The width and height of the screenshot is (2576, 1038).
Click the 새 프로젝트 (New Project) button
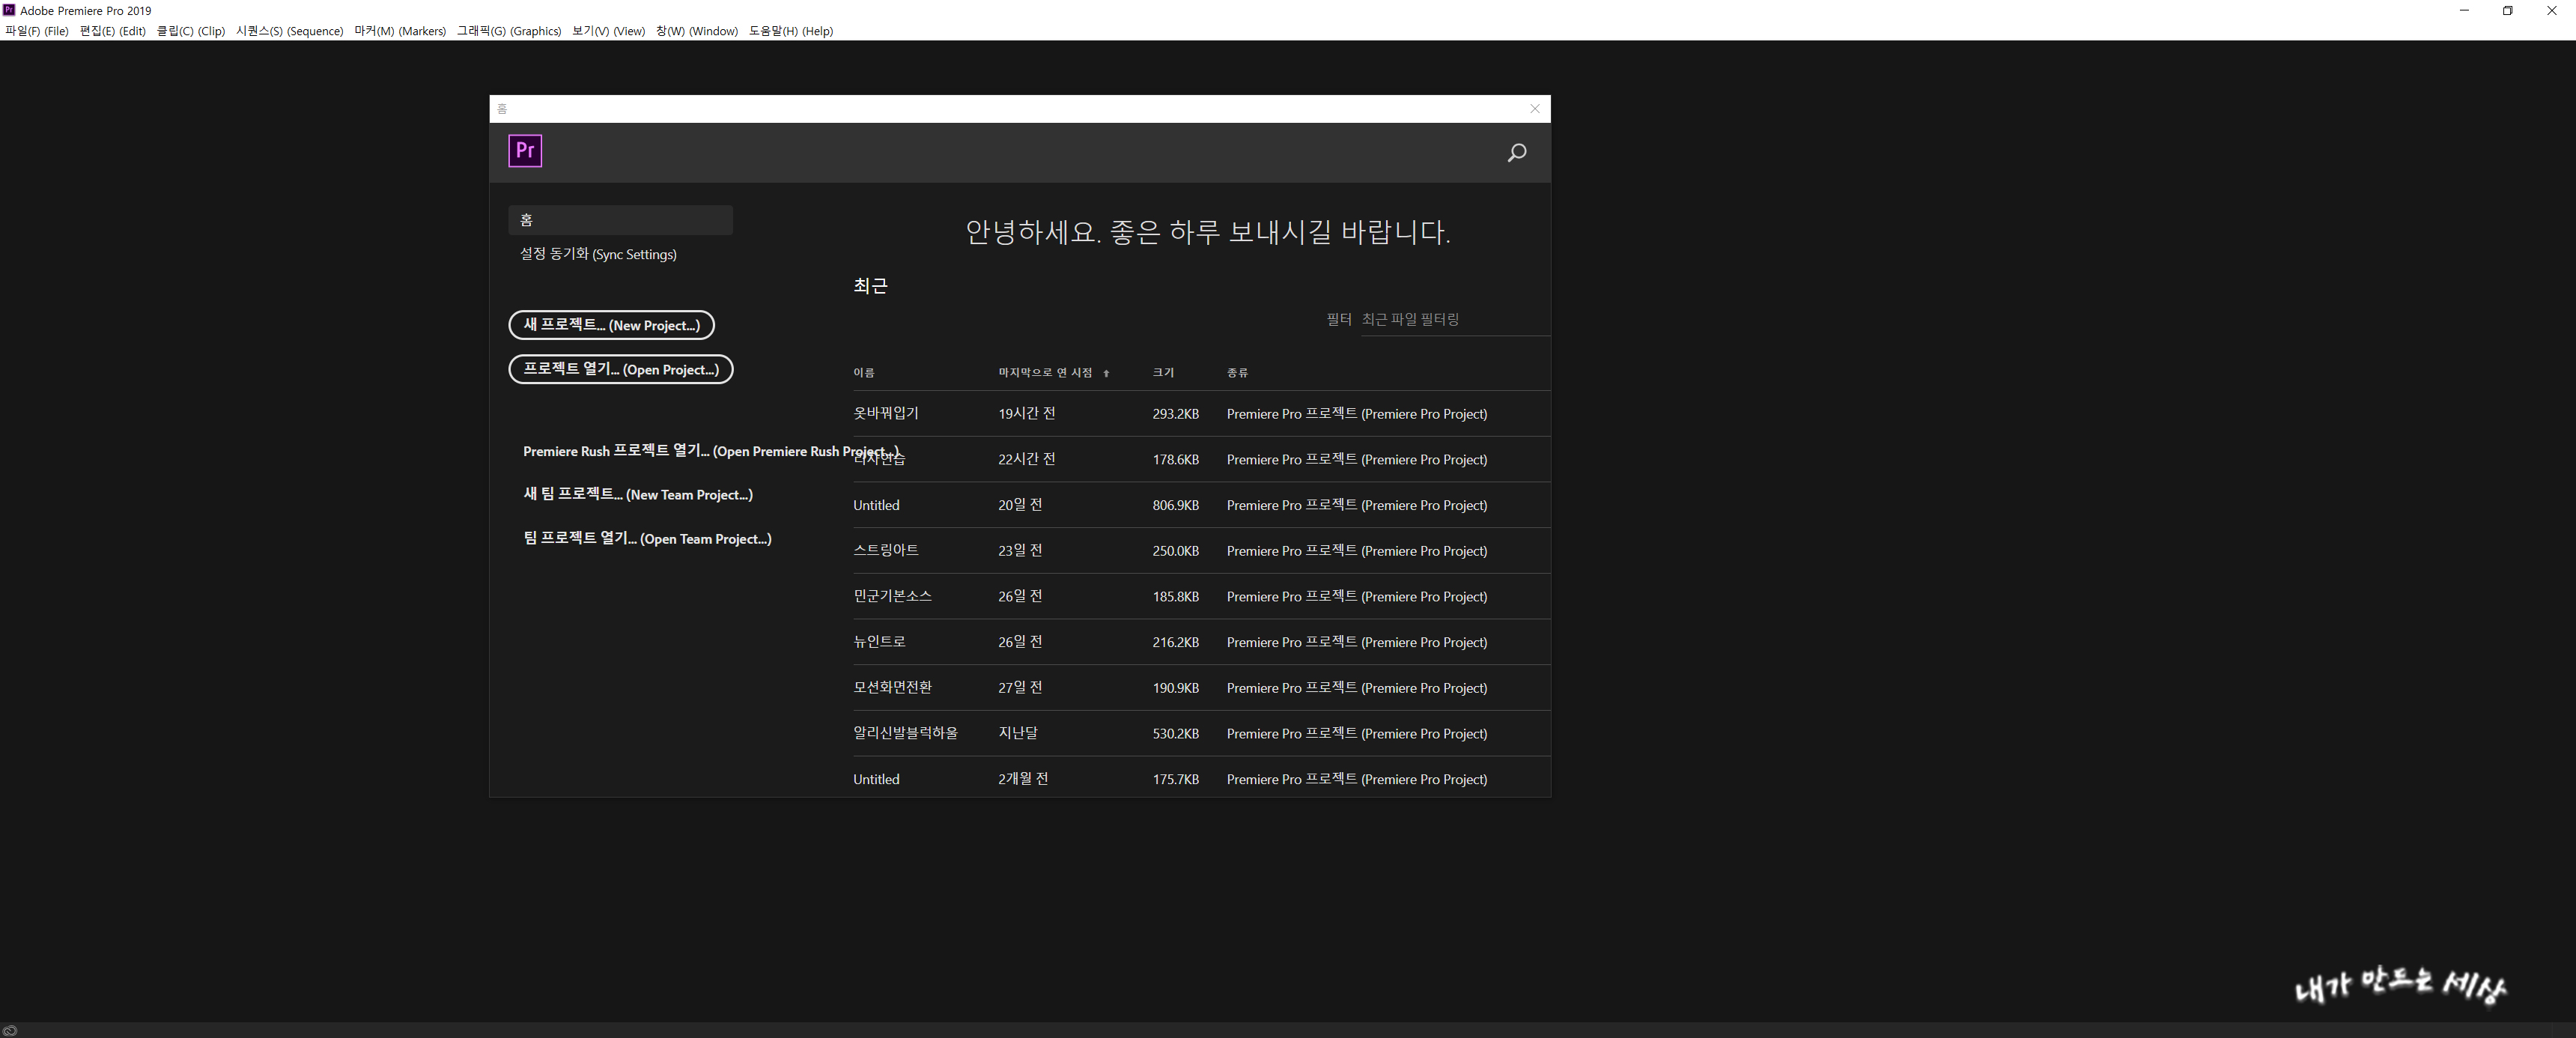tap(611, 325)
